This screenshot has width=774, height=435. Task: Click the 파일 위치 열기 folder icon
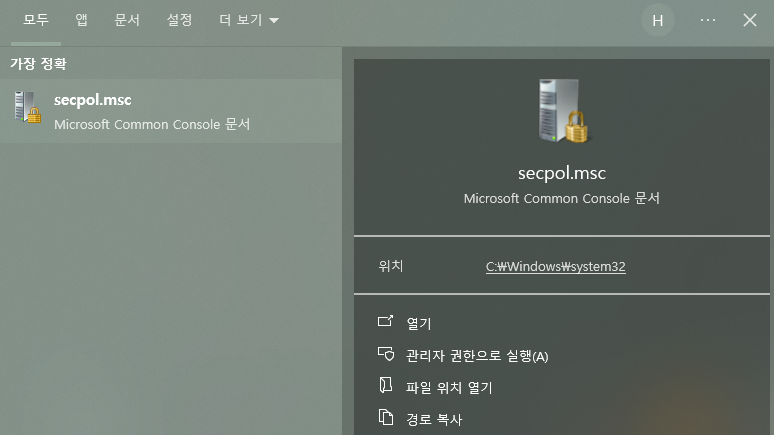(385, 386)
